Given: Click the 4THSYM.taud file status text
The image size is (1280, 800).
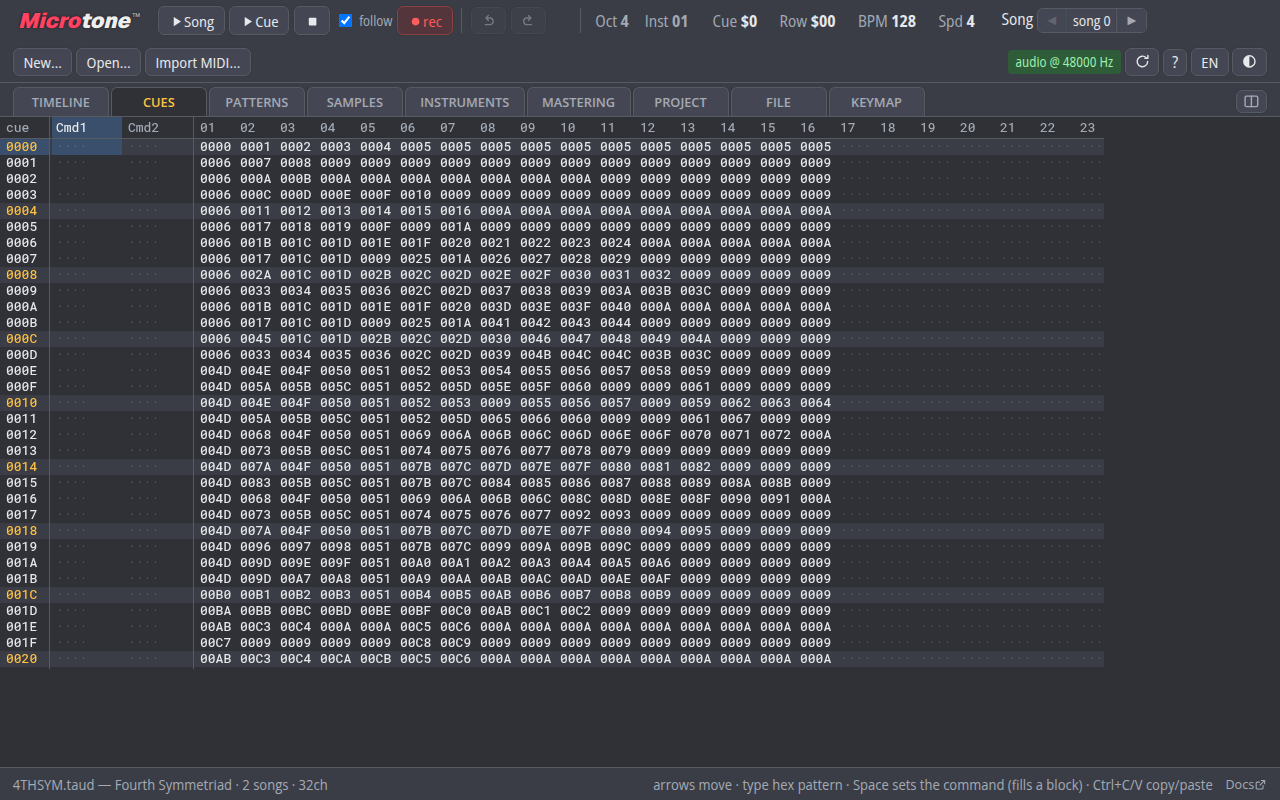Looking at the screenshot, I should click(170, 785).
